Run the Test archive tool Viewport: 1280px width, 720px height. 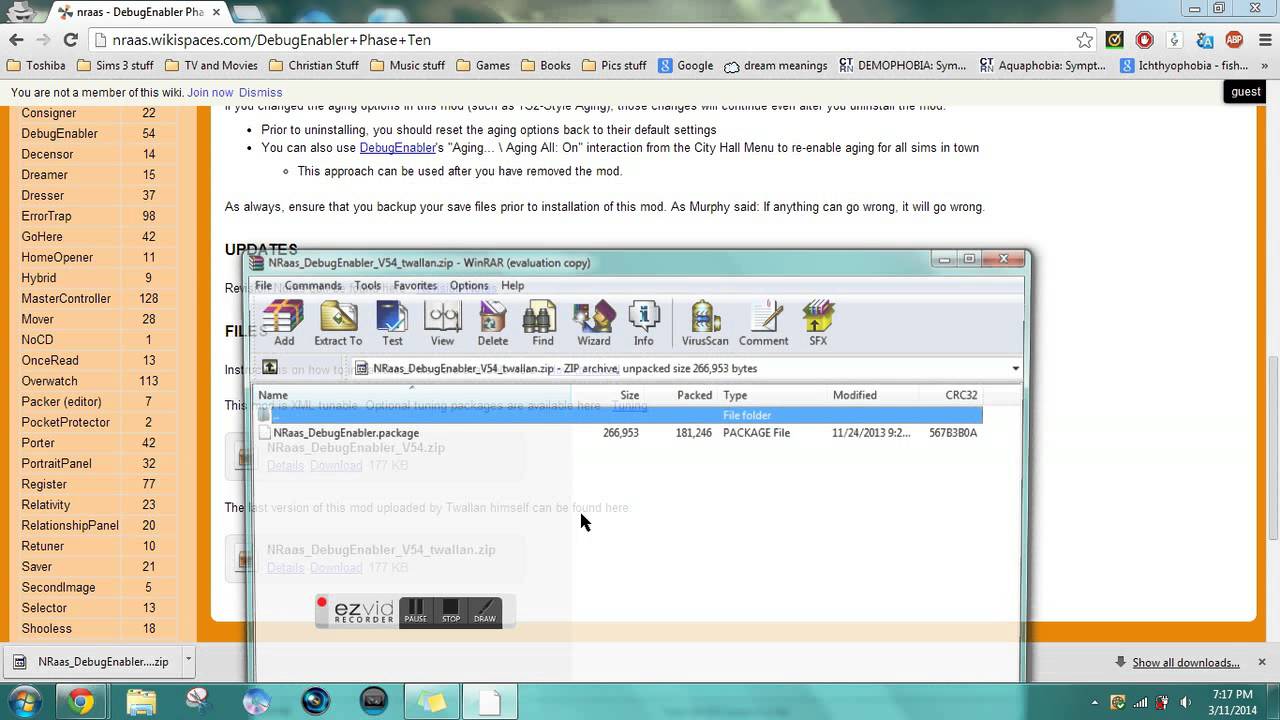pos(392,323)
